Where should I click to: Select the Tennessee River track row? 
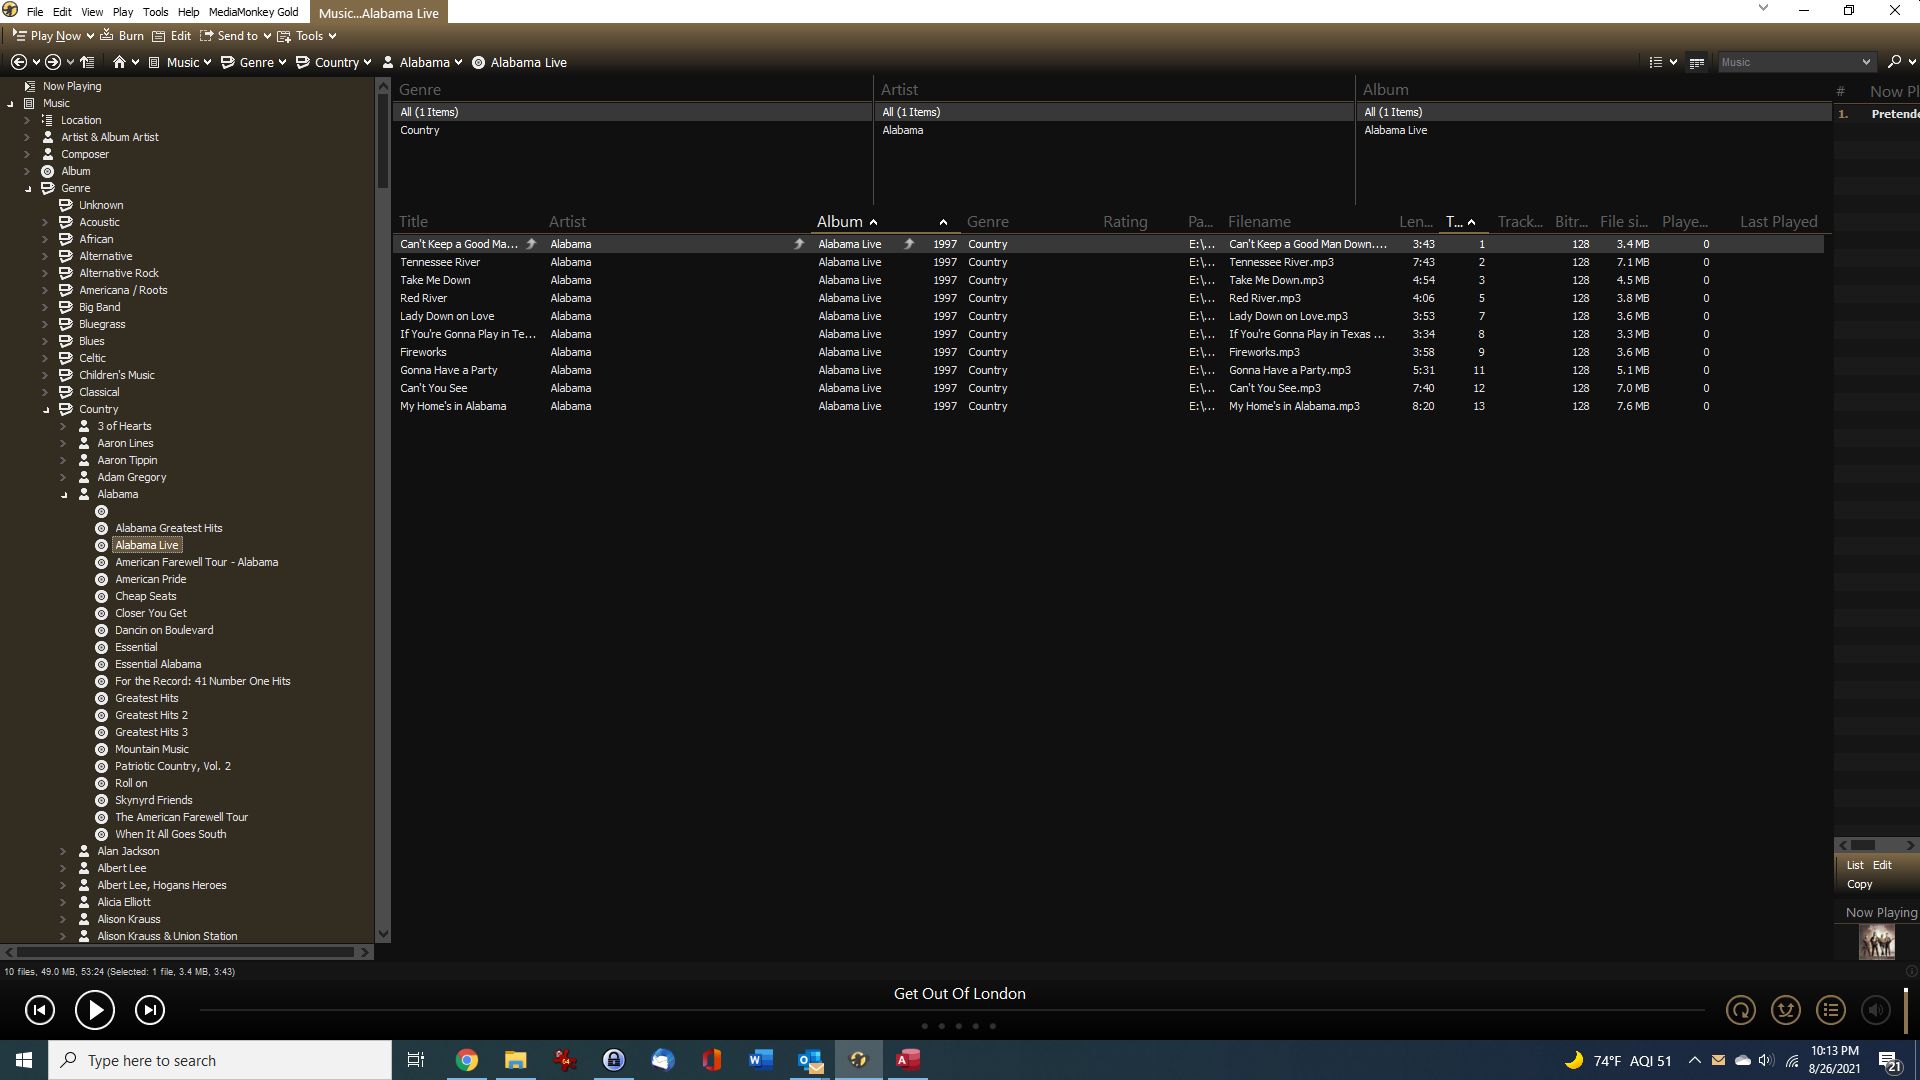point(1108,262)
